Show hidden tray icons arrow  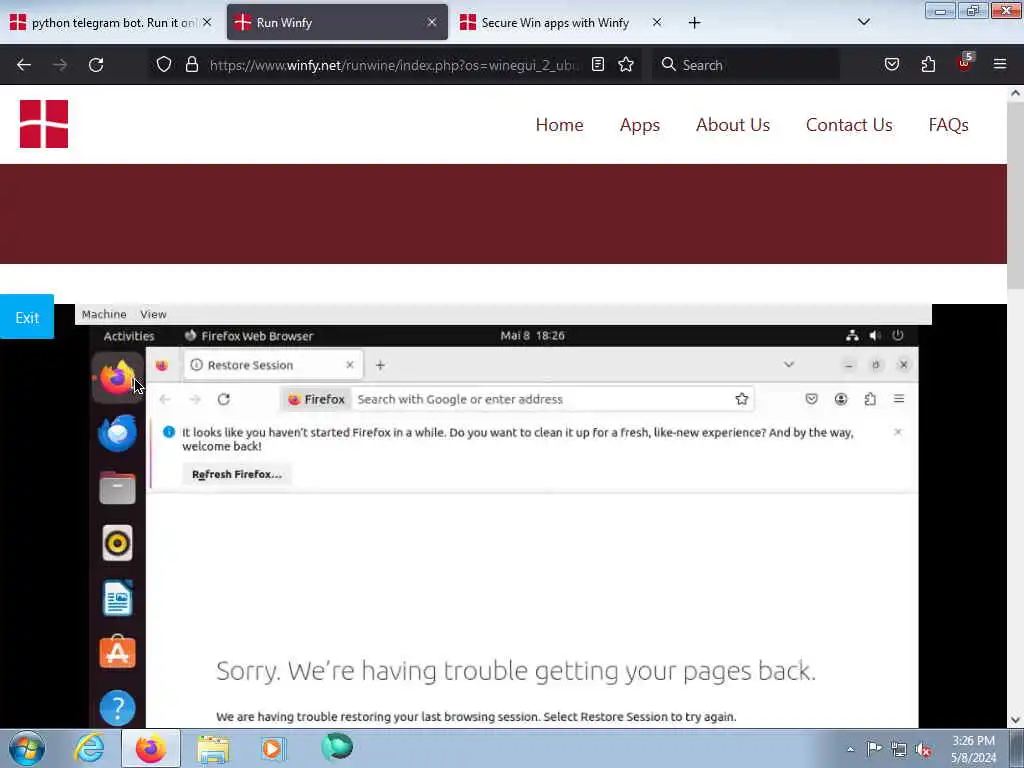850,749
